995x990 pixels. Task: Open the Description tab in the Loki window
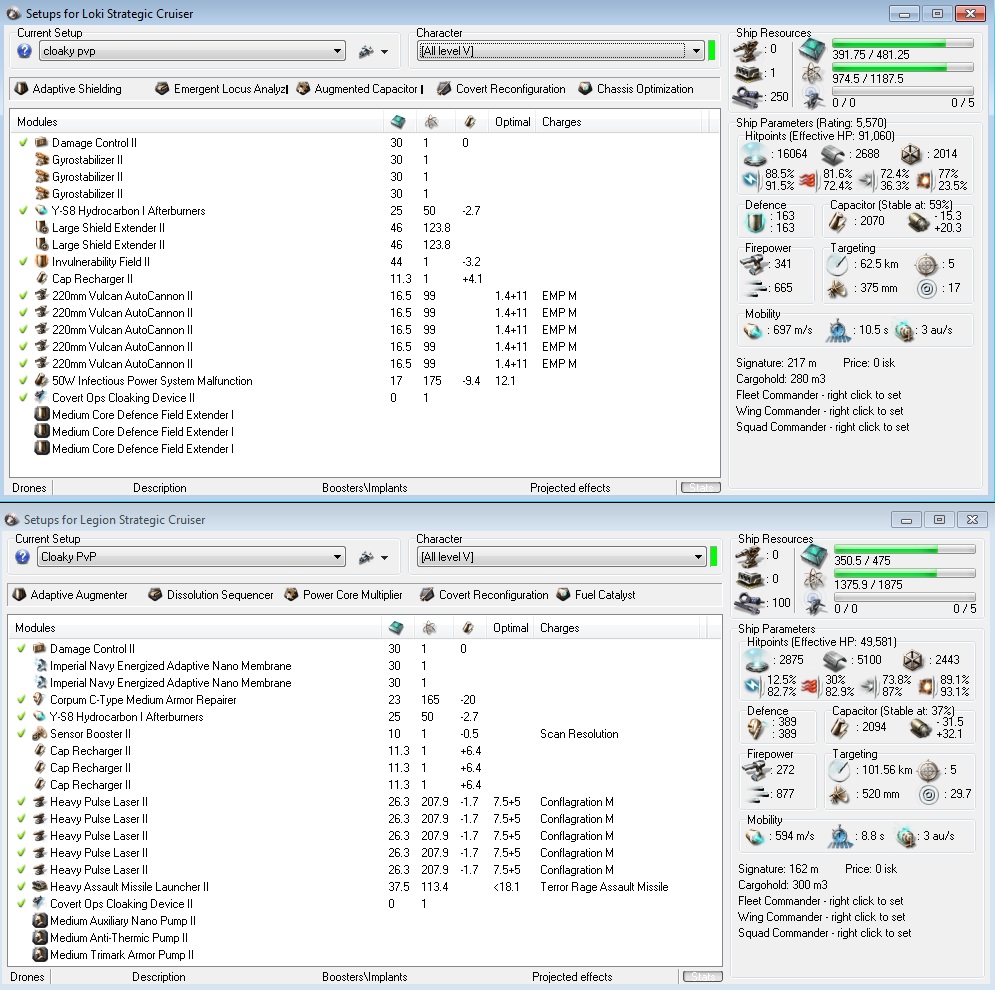pos(159,487)
